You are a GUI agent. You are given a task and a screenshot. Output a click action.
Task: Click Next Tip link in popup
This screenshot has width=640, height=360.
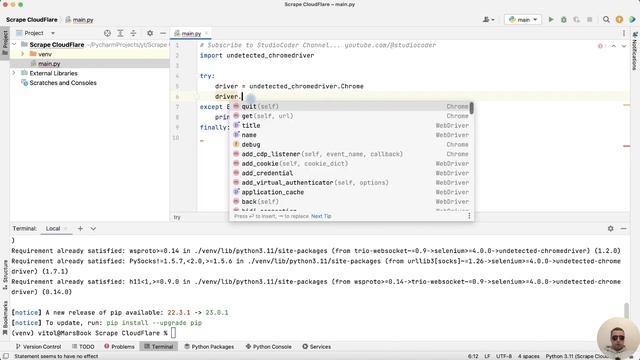pyautogui.click(x=321, y=216)
